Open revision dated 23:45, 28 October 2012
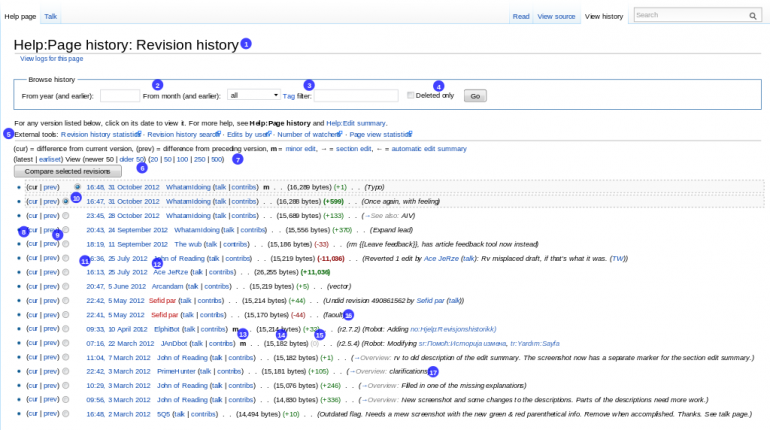This screenshot has height=430, width=770. [x=123, y=215]
